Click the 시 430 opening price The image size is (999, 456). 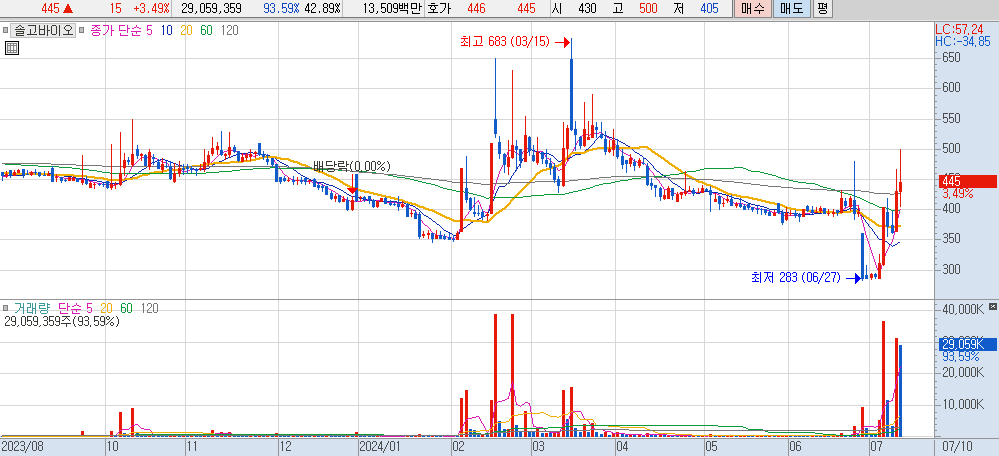point(575,9)
